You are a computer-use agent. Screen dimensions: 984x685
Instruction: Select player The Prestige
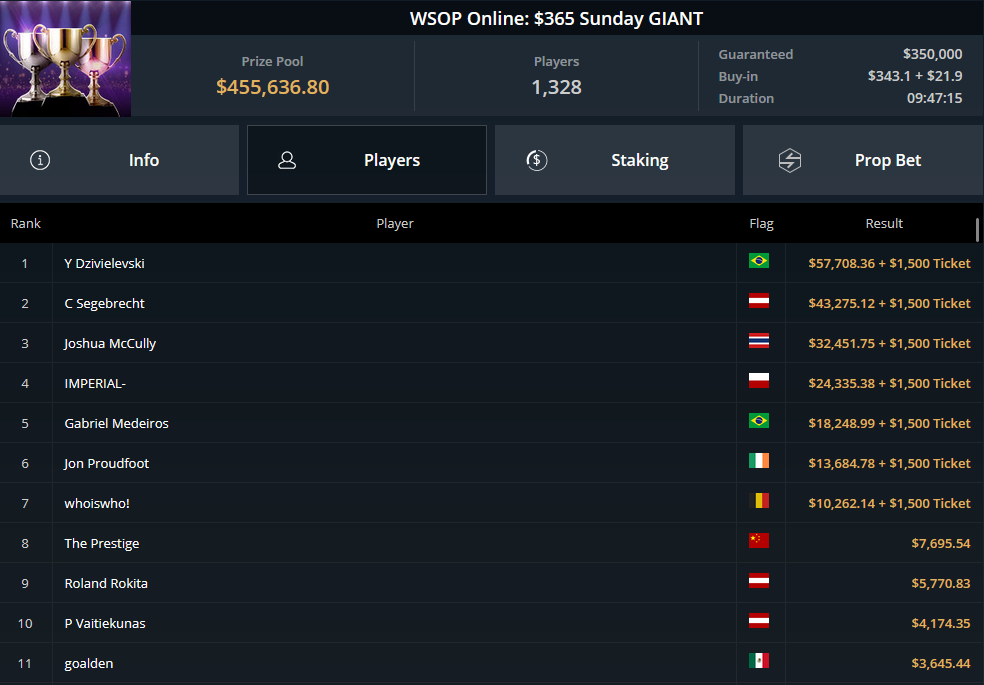pyautogui.click(x=102, y=544)
